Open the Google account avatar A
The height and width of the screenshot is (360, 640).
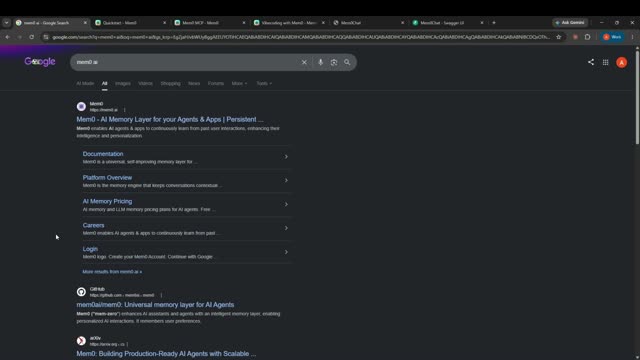click(x=622, y=62)
